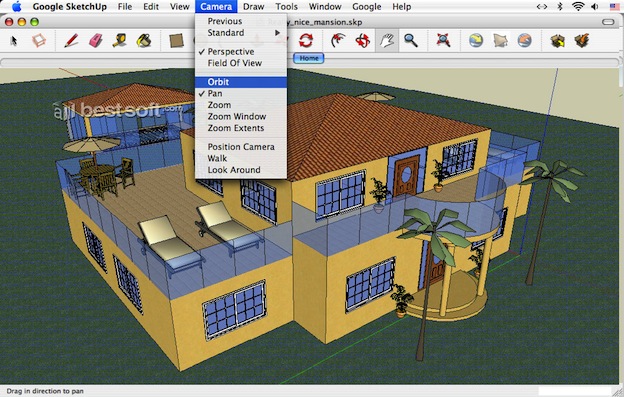
Task: Open the Share Model box icon
Action: coord(581,41)
